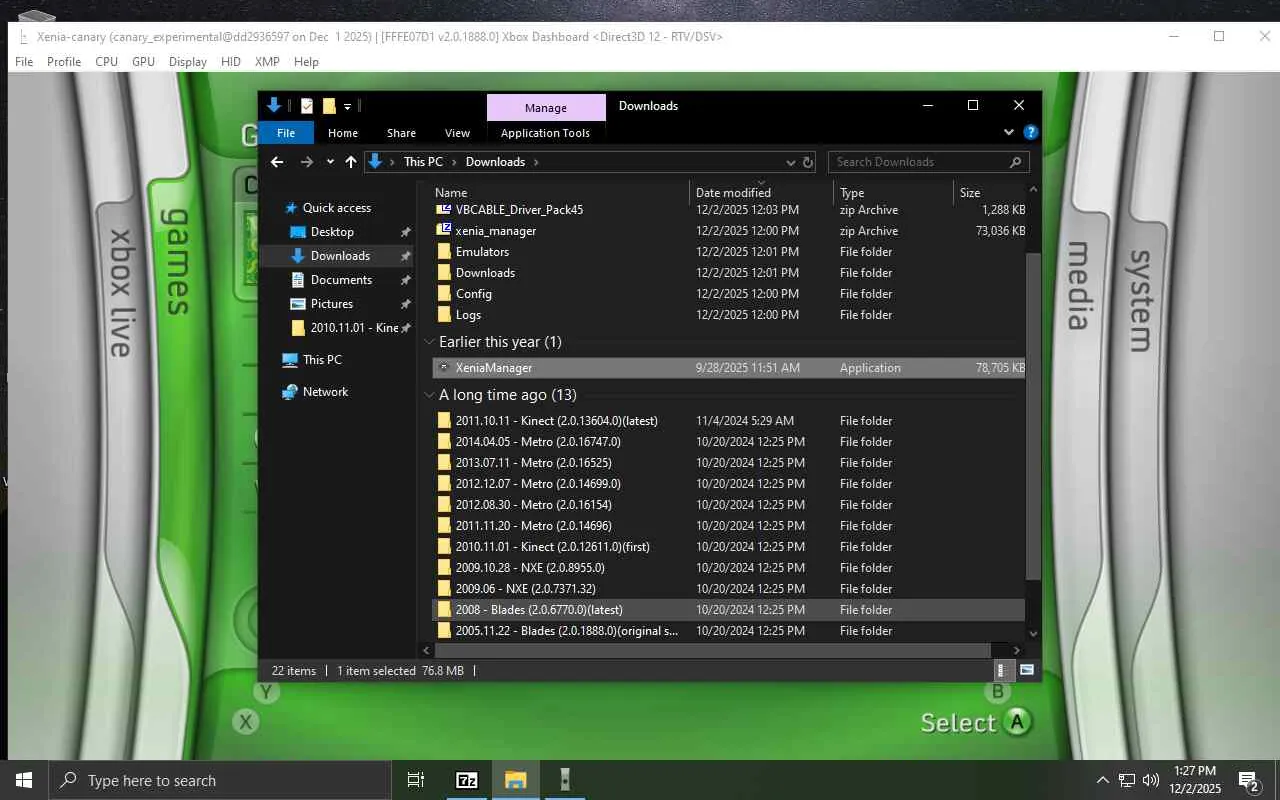Go up one folder level with Up arrow
This screenshot has height=800, width=1280.
coord(351,162)
